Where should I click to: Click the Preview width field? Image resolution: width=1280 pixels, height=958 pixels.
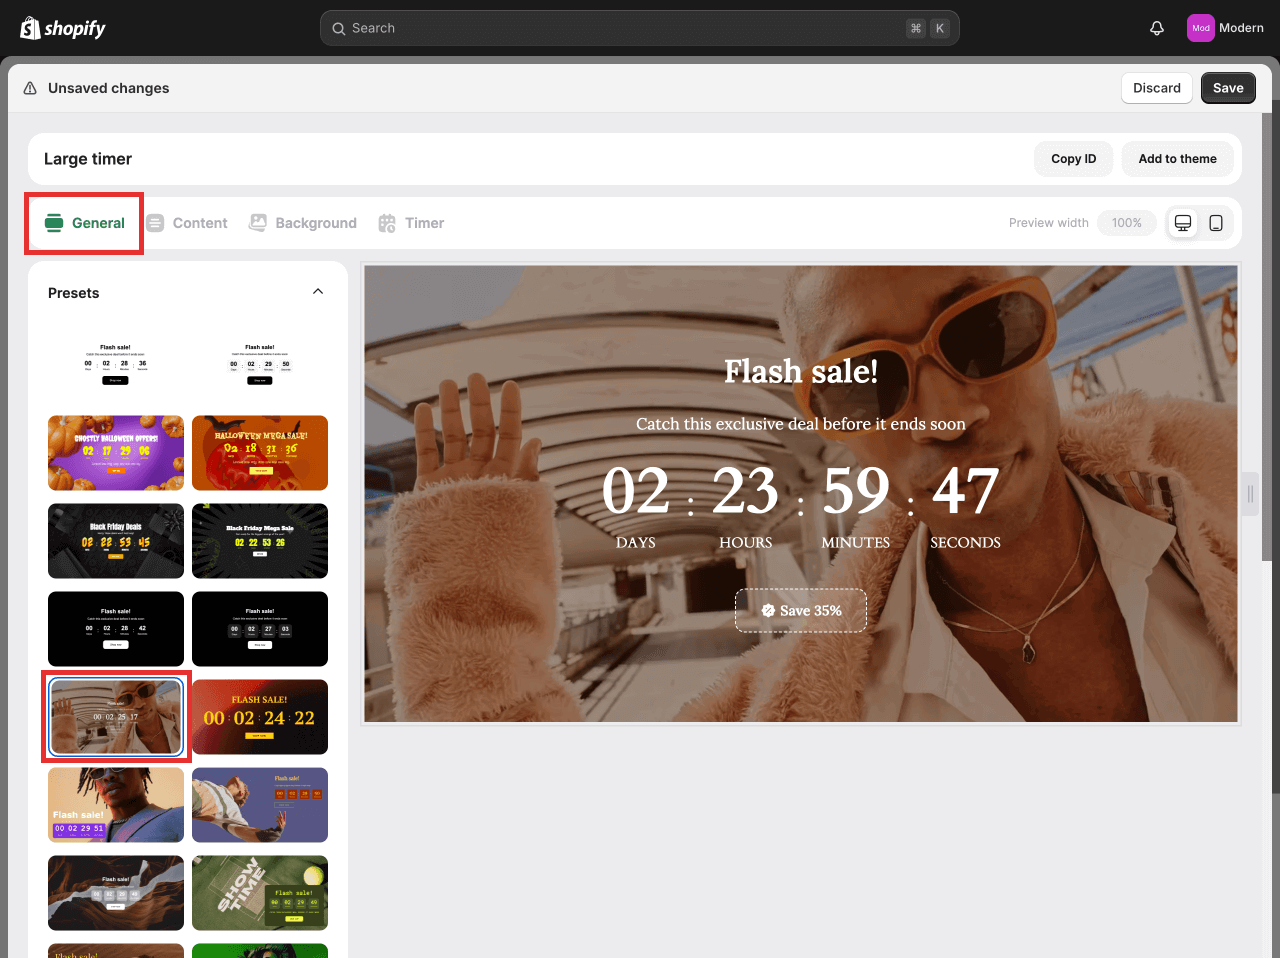point(1126,223)
